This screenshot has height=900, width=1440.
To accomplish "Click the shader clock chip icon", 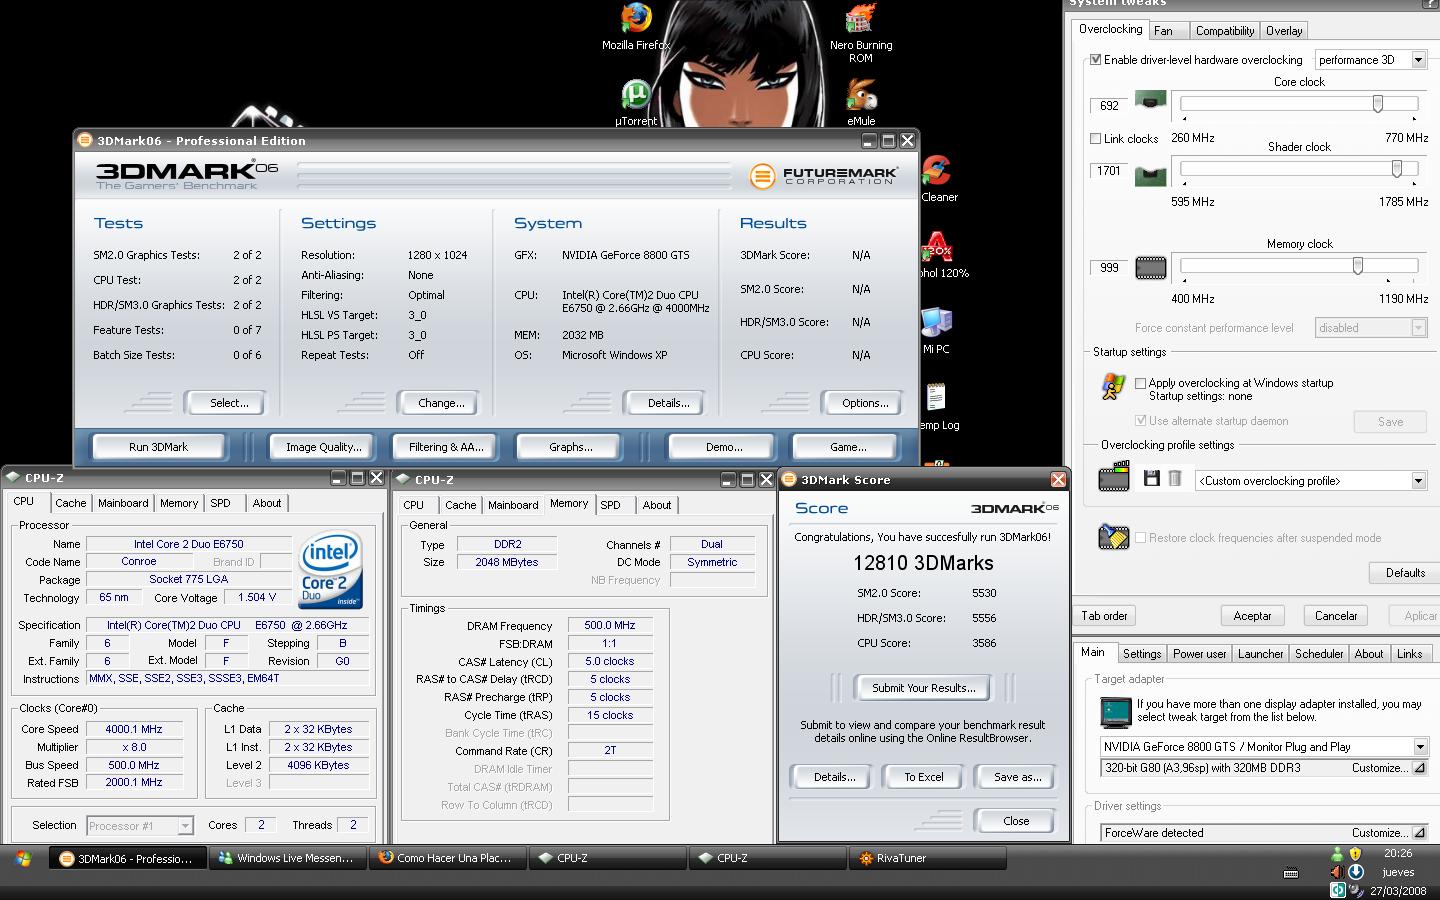I will (x=1151, y=176).
